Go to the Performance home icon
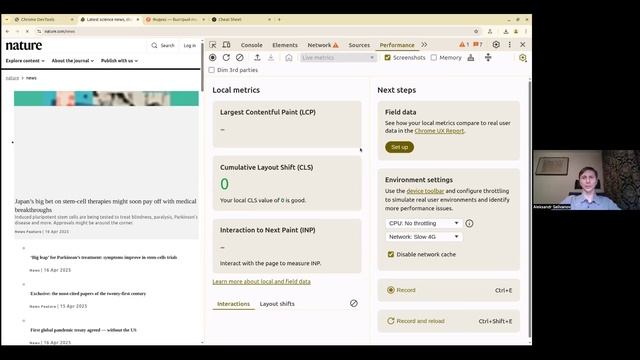This screenshot has height=360, width=640. [x=289, y=58]
